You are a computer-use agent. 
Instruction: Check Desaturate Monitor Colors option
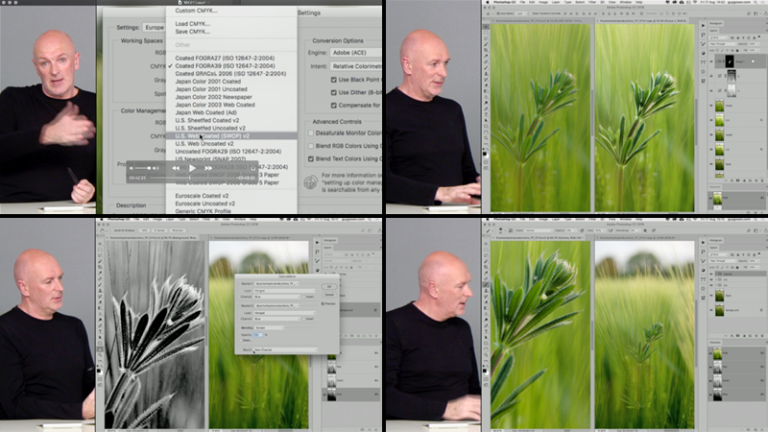click(x=309, y=133)
